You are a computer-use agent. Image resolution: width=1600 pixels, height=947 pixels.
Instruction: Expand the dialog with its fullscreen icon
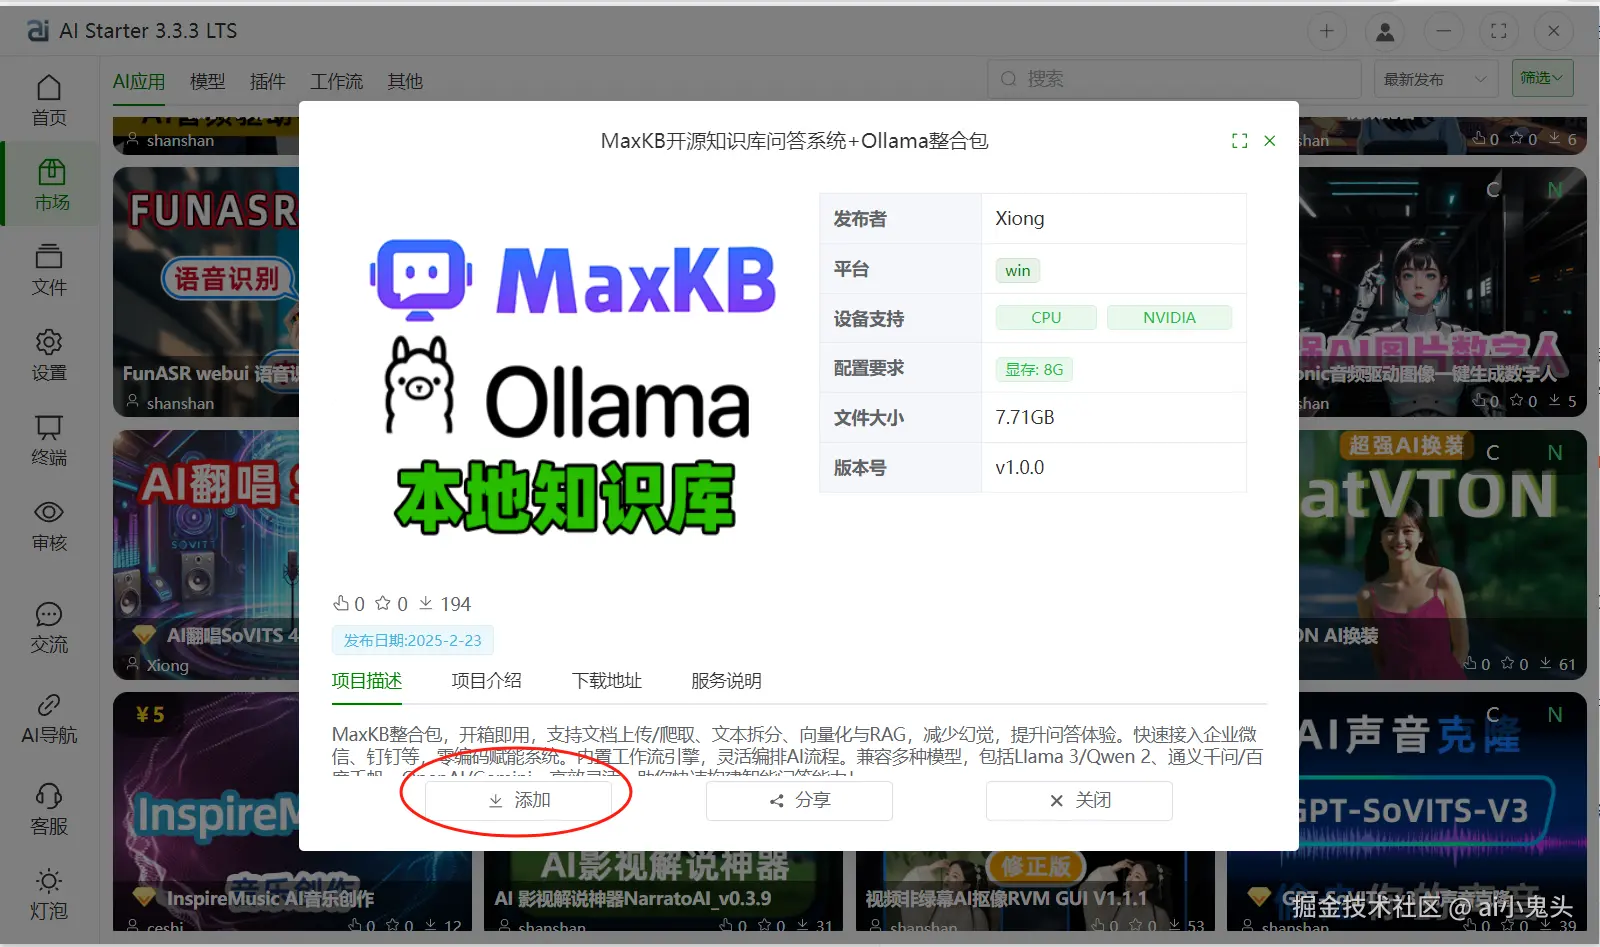[1240, 141]
